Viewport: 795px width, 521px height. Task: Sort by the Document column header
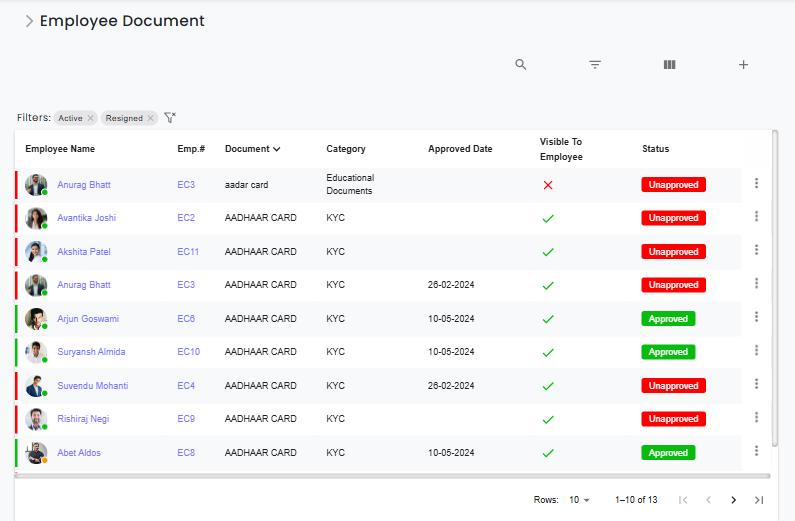click(252, 149)
